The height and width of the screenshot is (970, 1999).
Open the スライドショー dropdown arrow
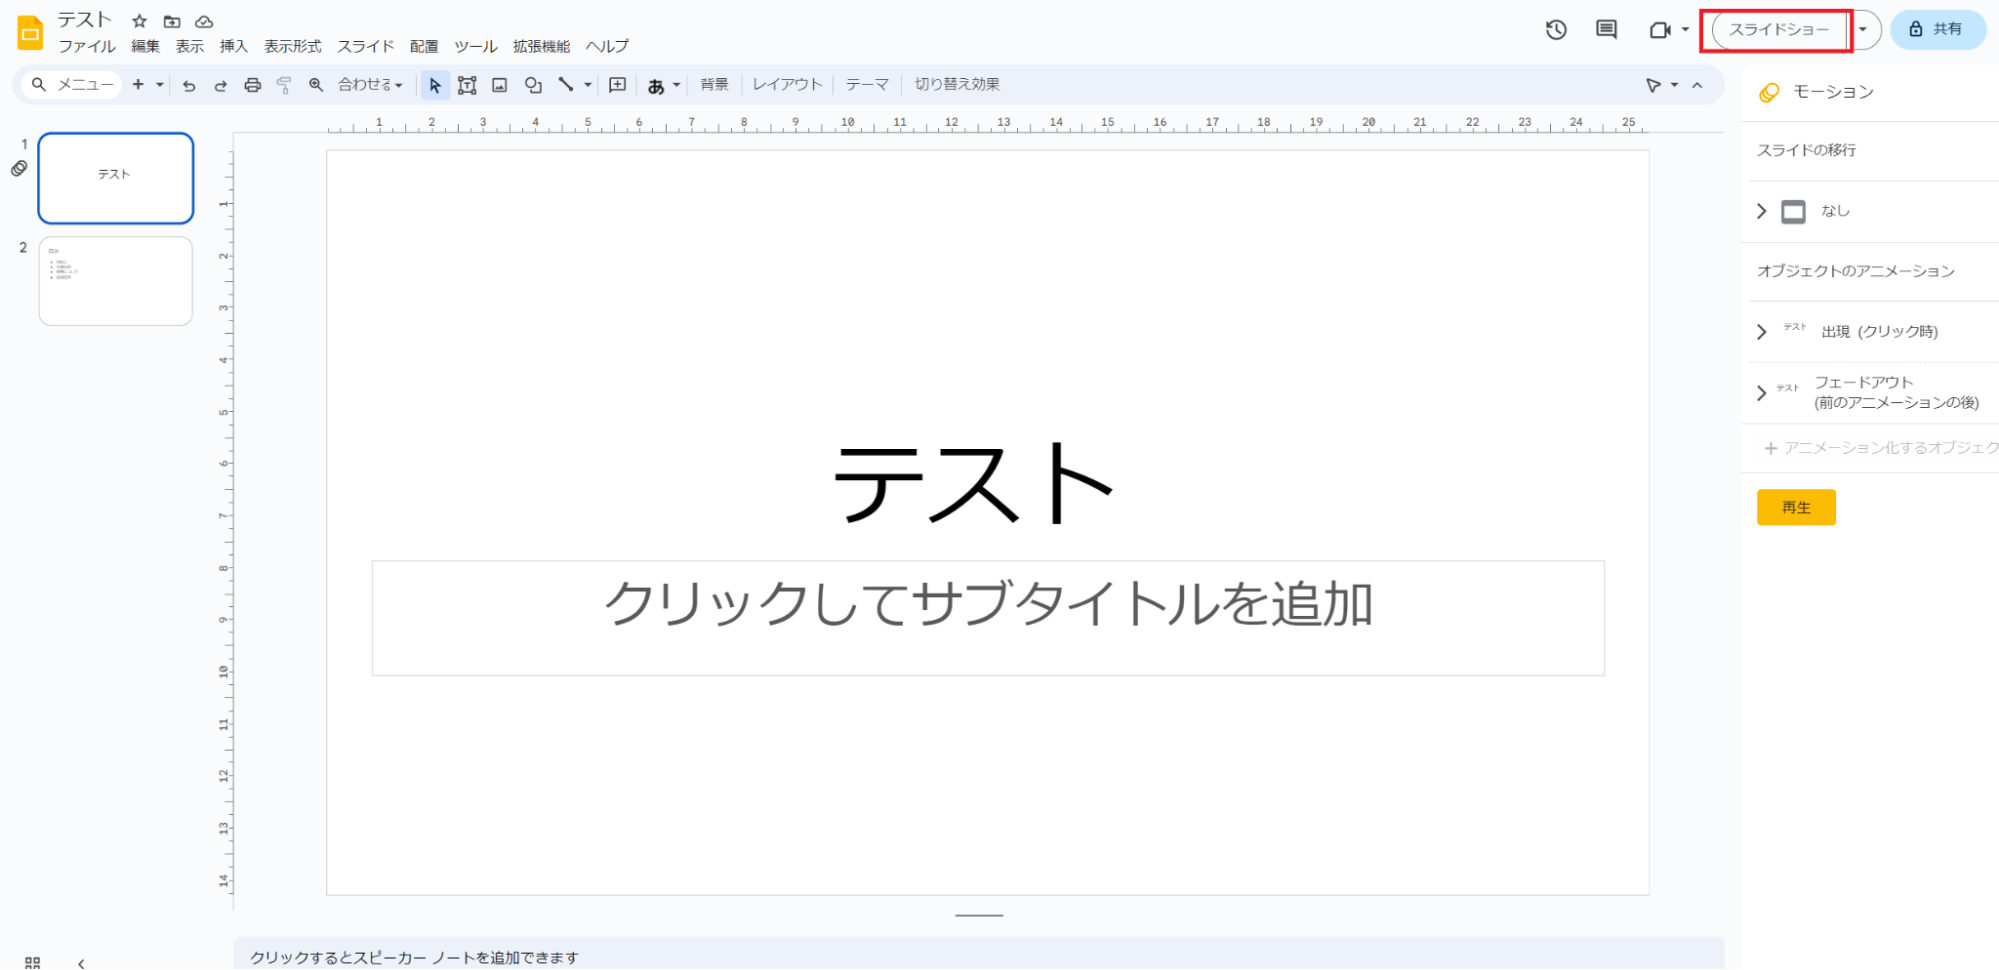pos(1863,30)
